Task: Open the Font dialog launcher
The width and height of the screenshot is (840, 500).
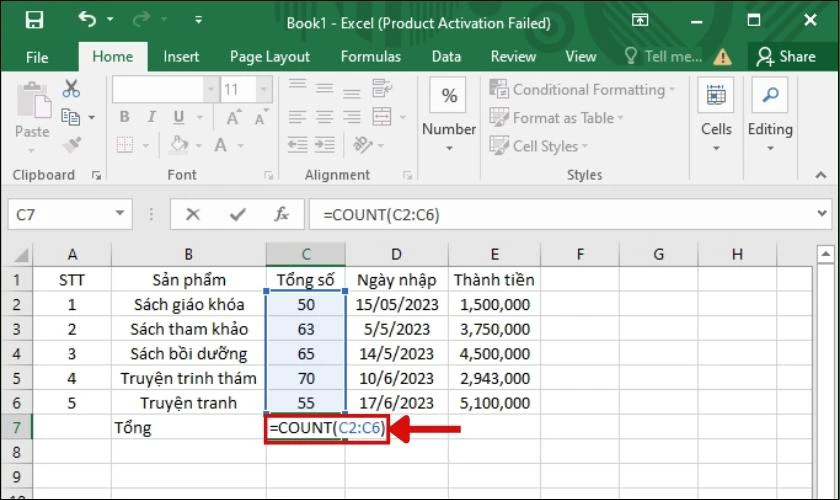Action: click(268, 175)
